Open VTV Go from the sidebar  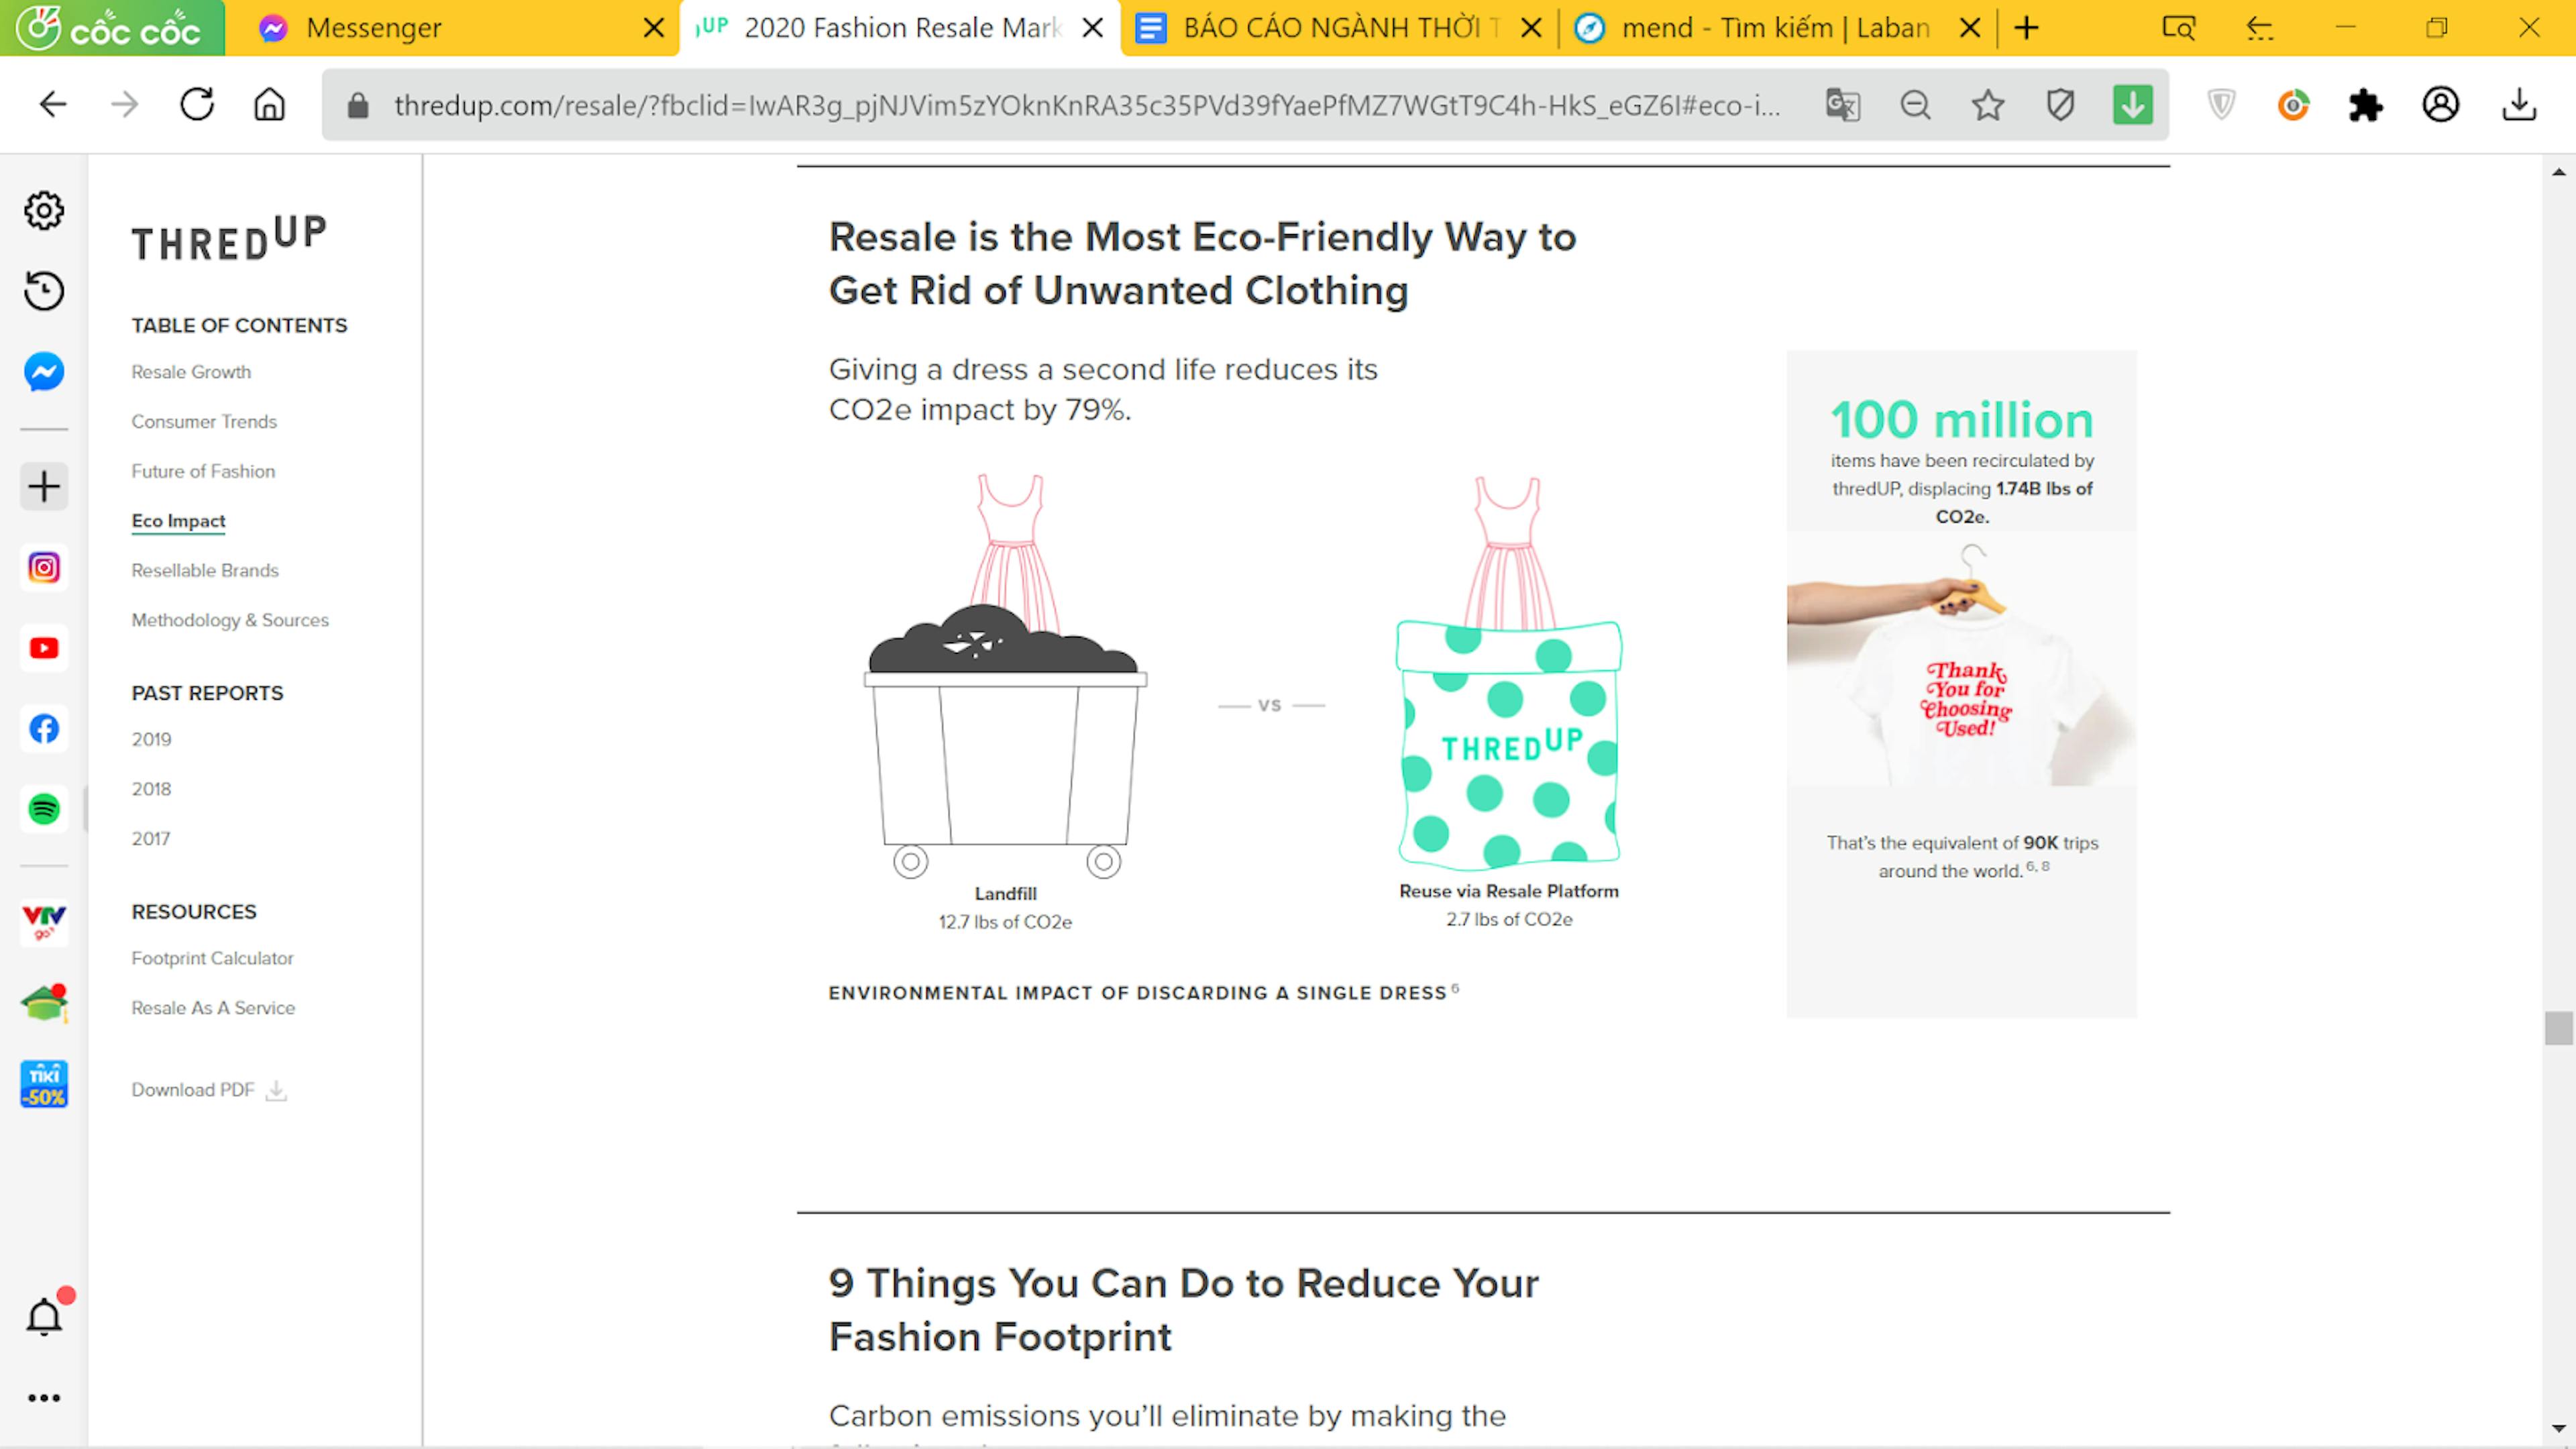pyautogui.click(x=44, y=923)
